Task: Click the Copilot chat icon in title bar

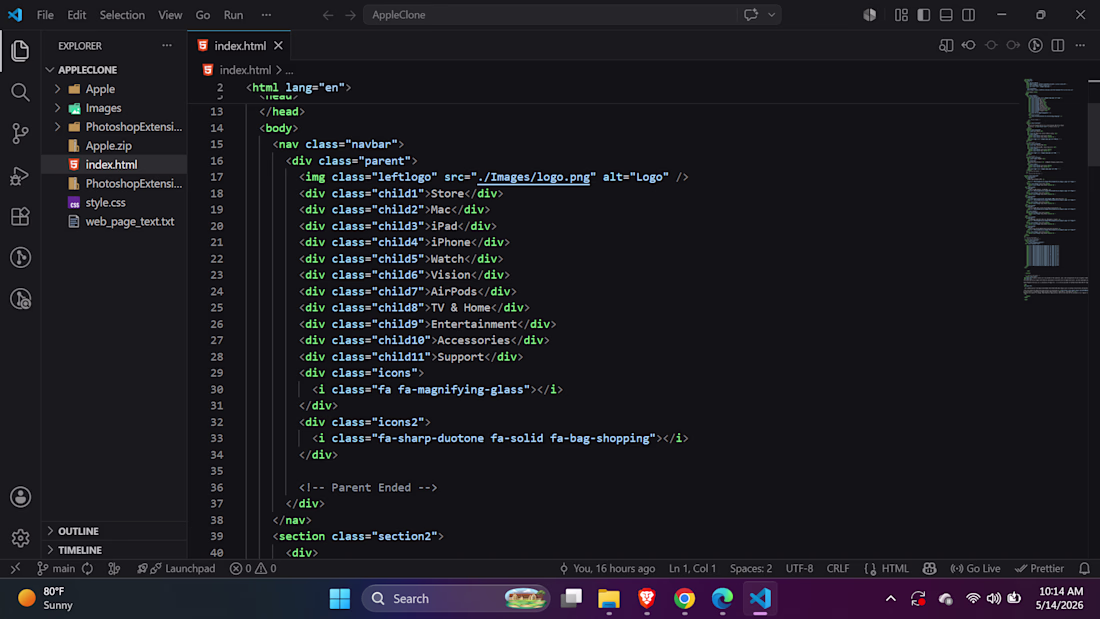Action: [751, 15]
